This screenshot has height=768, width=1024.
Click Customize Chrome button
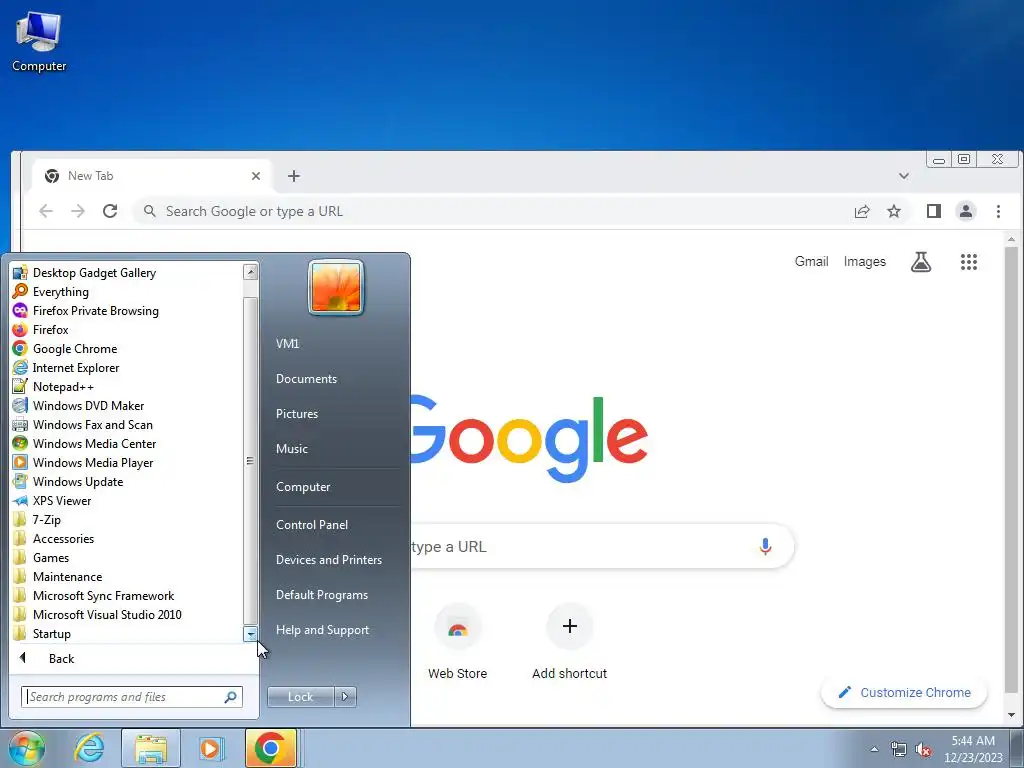tap(904, 692)
